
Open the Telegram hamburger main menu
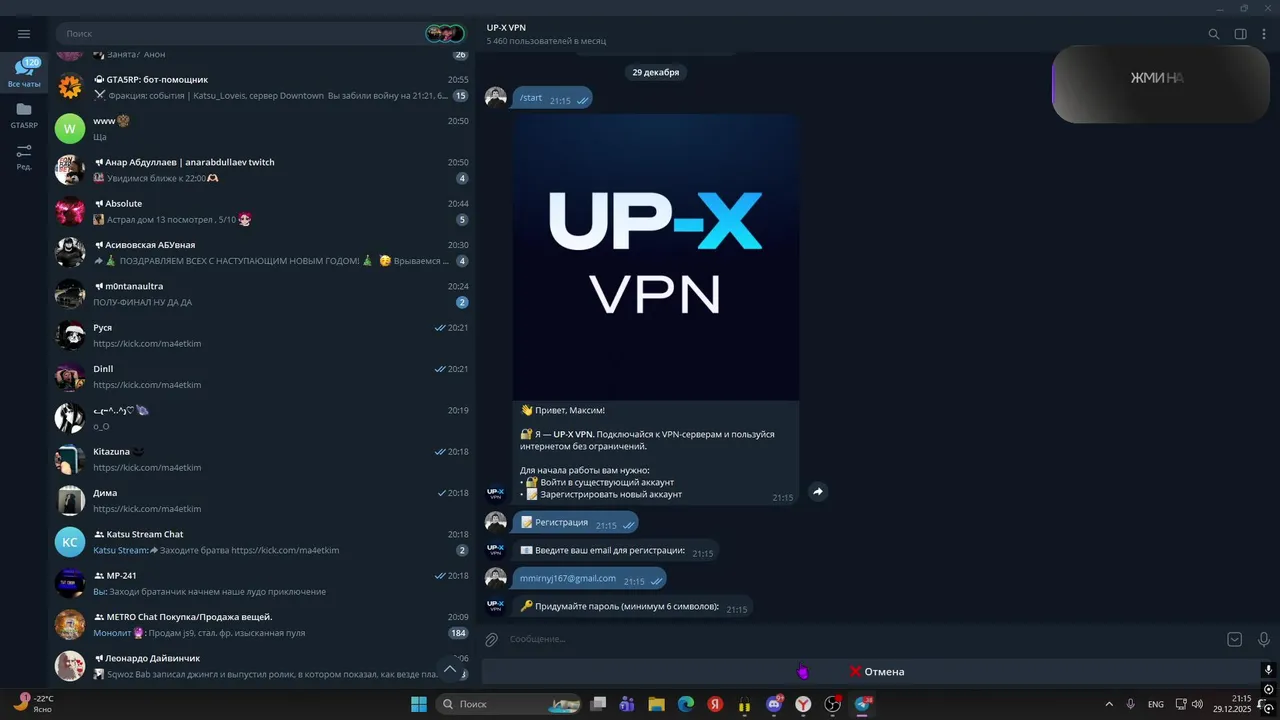point(24,34)
